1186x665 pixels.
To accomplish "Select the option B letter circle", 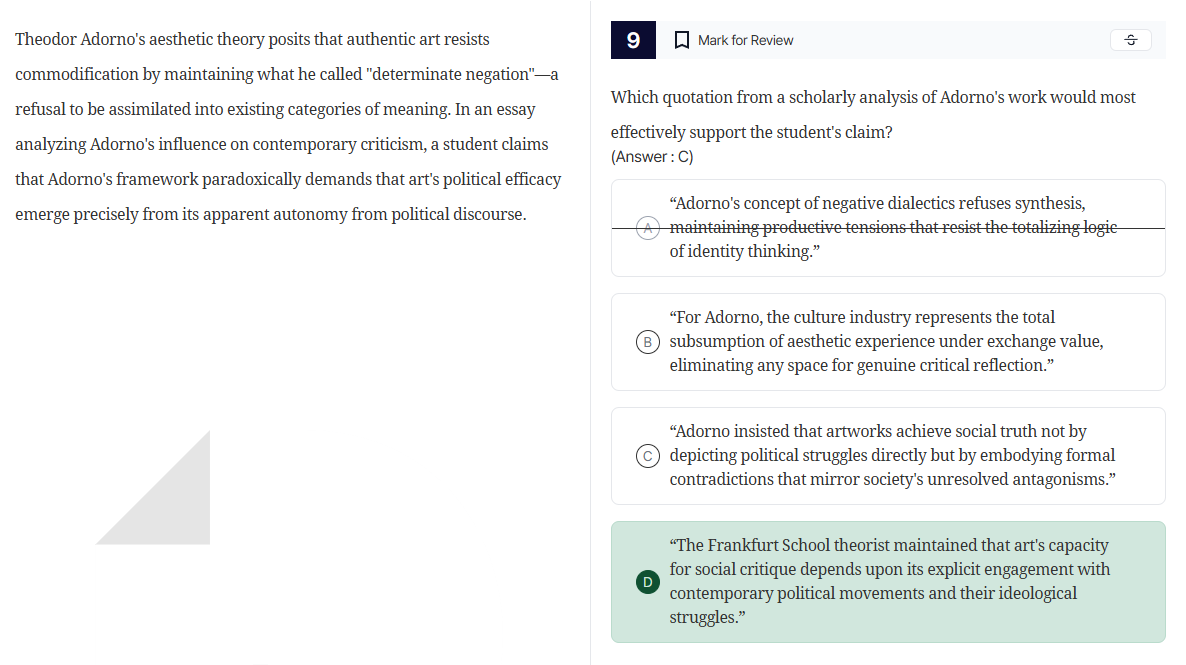I will [648, 342].
